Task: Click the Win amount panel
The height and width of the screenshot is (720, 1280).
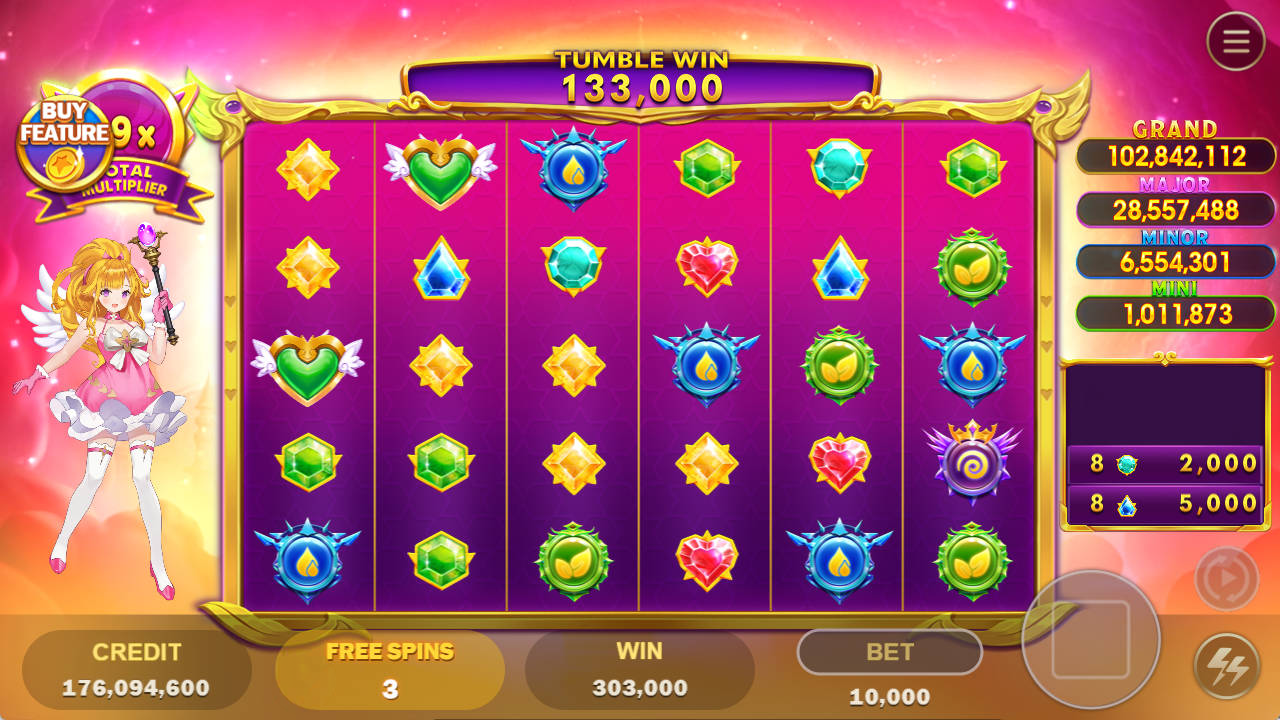Action: 640,670
